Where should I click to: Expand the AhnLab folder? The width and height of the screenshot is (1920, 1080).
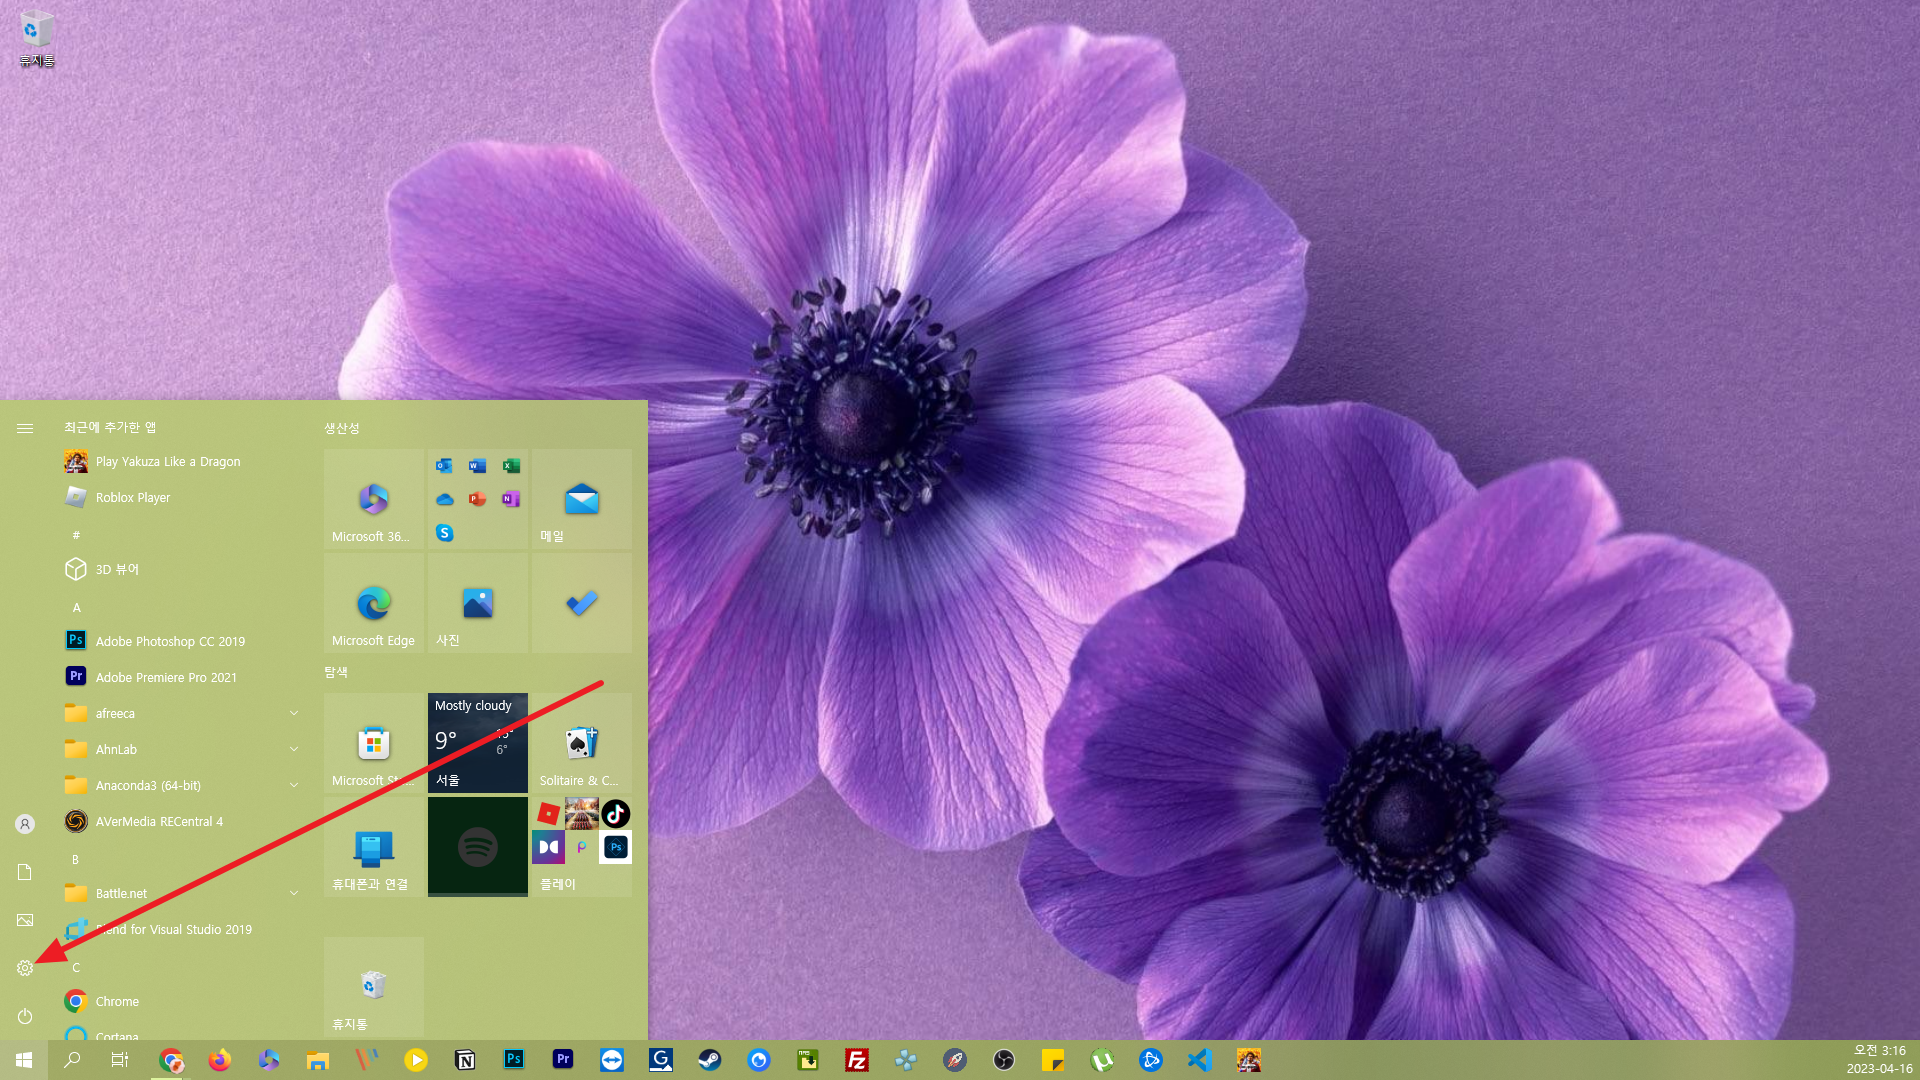(x=293, y=749)
